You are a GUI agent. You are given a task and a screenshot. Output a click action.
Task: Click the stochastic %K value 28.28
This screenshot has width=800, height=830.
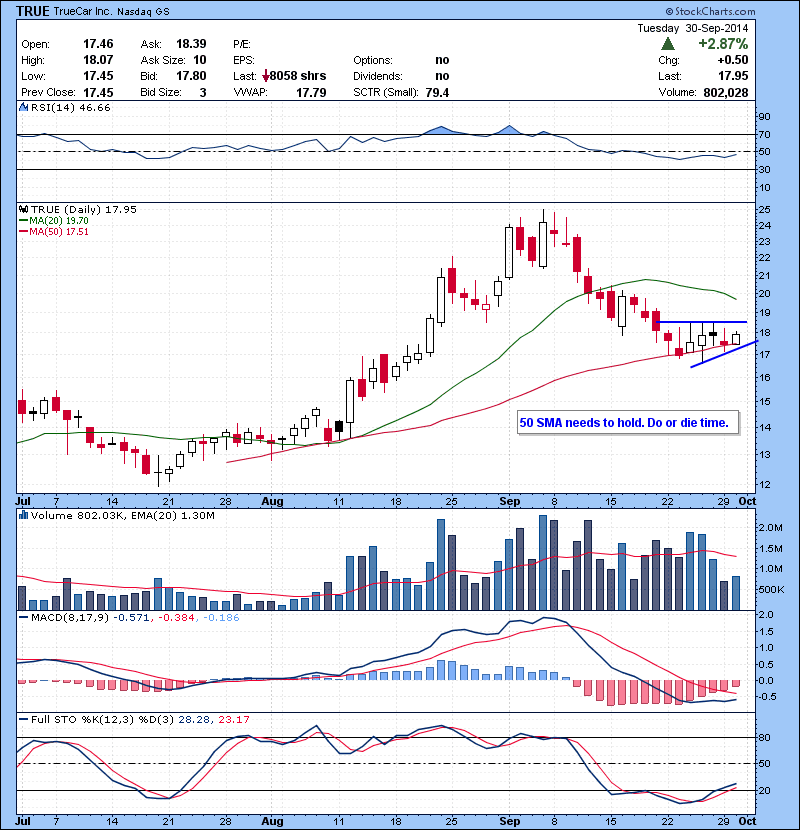[193, 719]
